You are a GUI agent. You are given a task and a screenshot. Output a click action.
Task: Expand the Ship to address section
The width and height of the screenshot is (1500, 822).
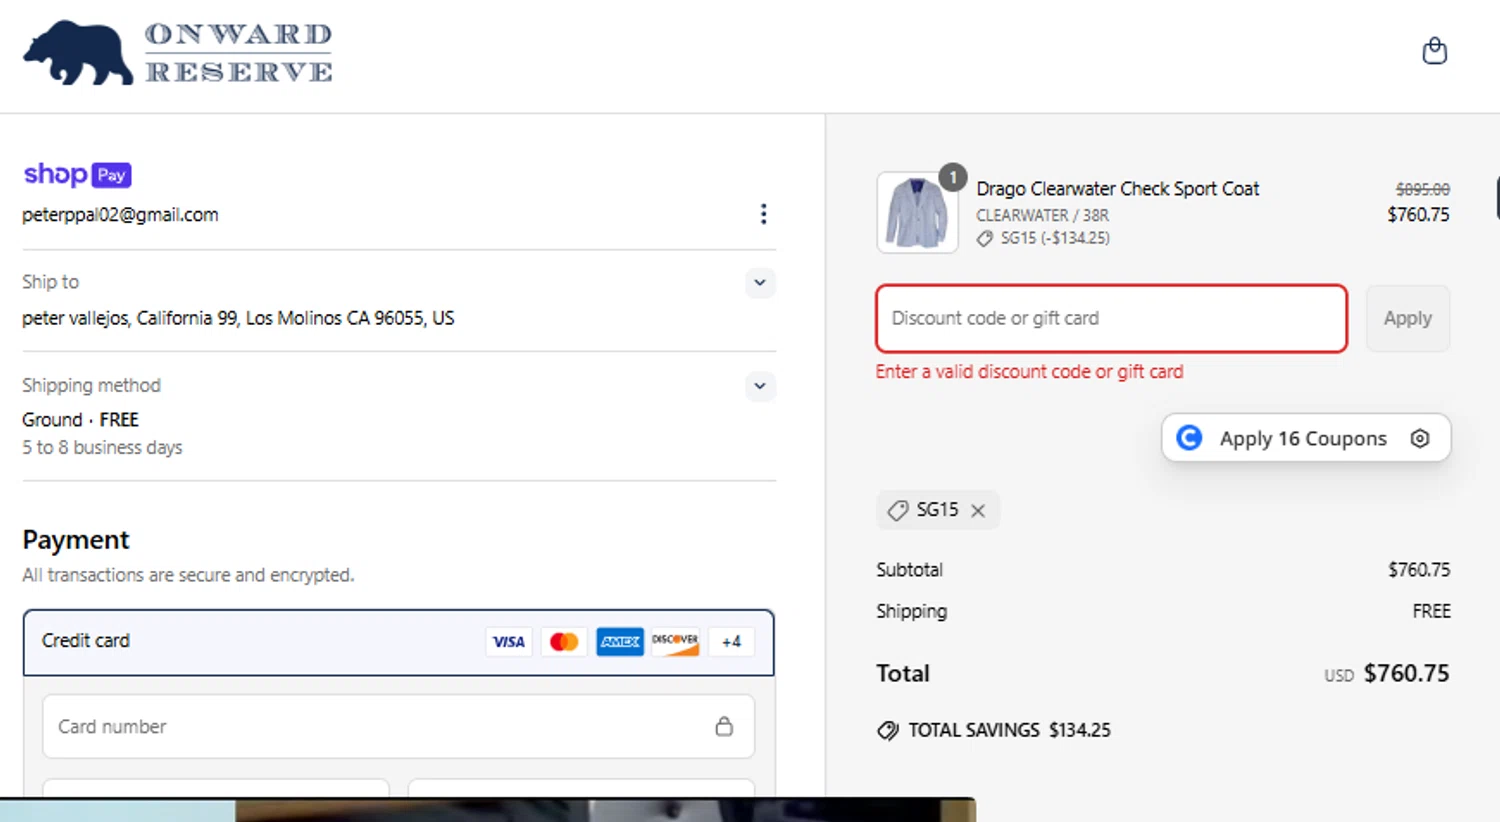(x=760, y=283)
